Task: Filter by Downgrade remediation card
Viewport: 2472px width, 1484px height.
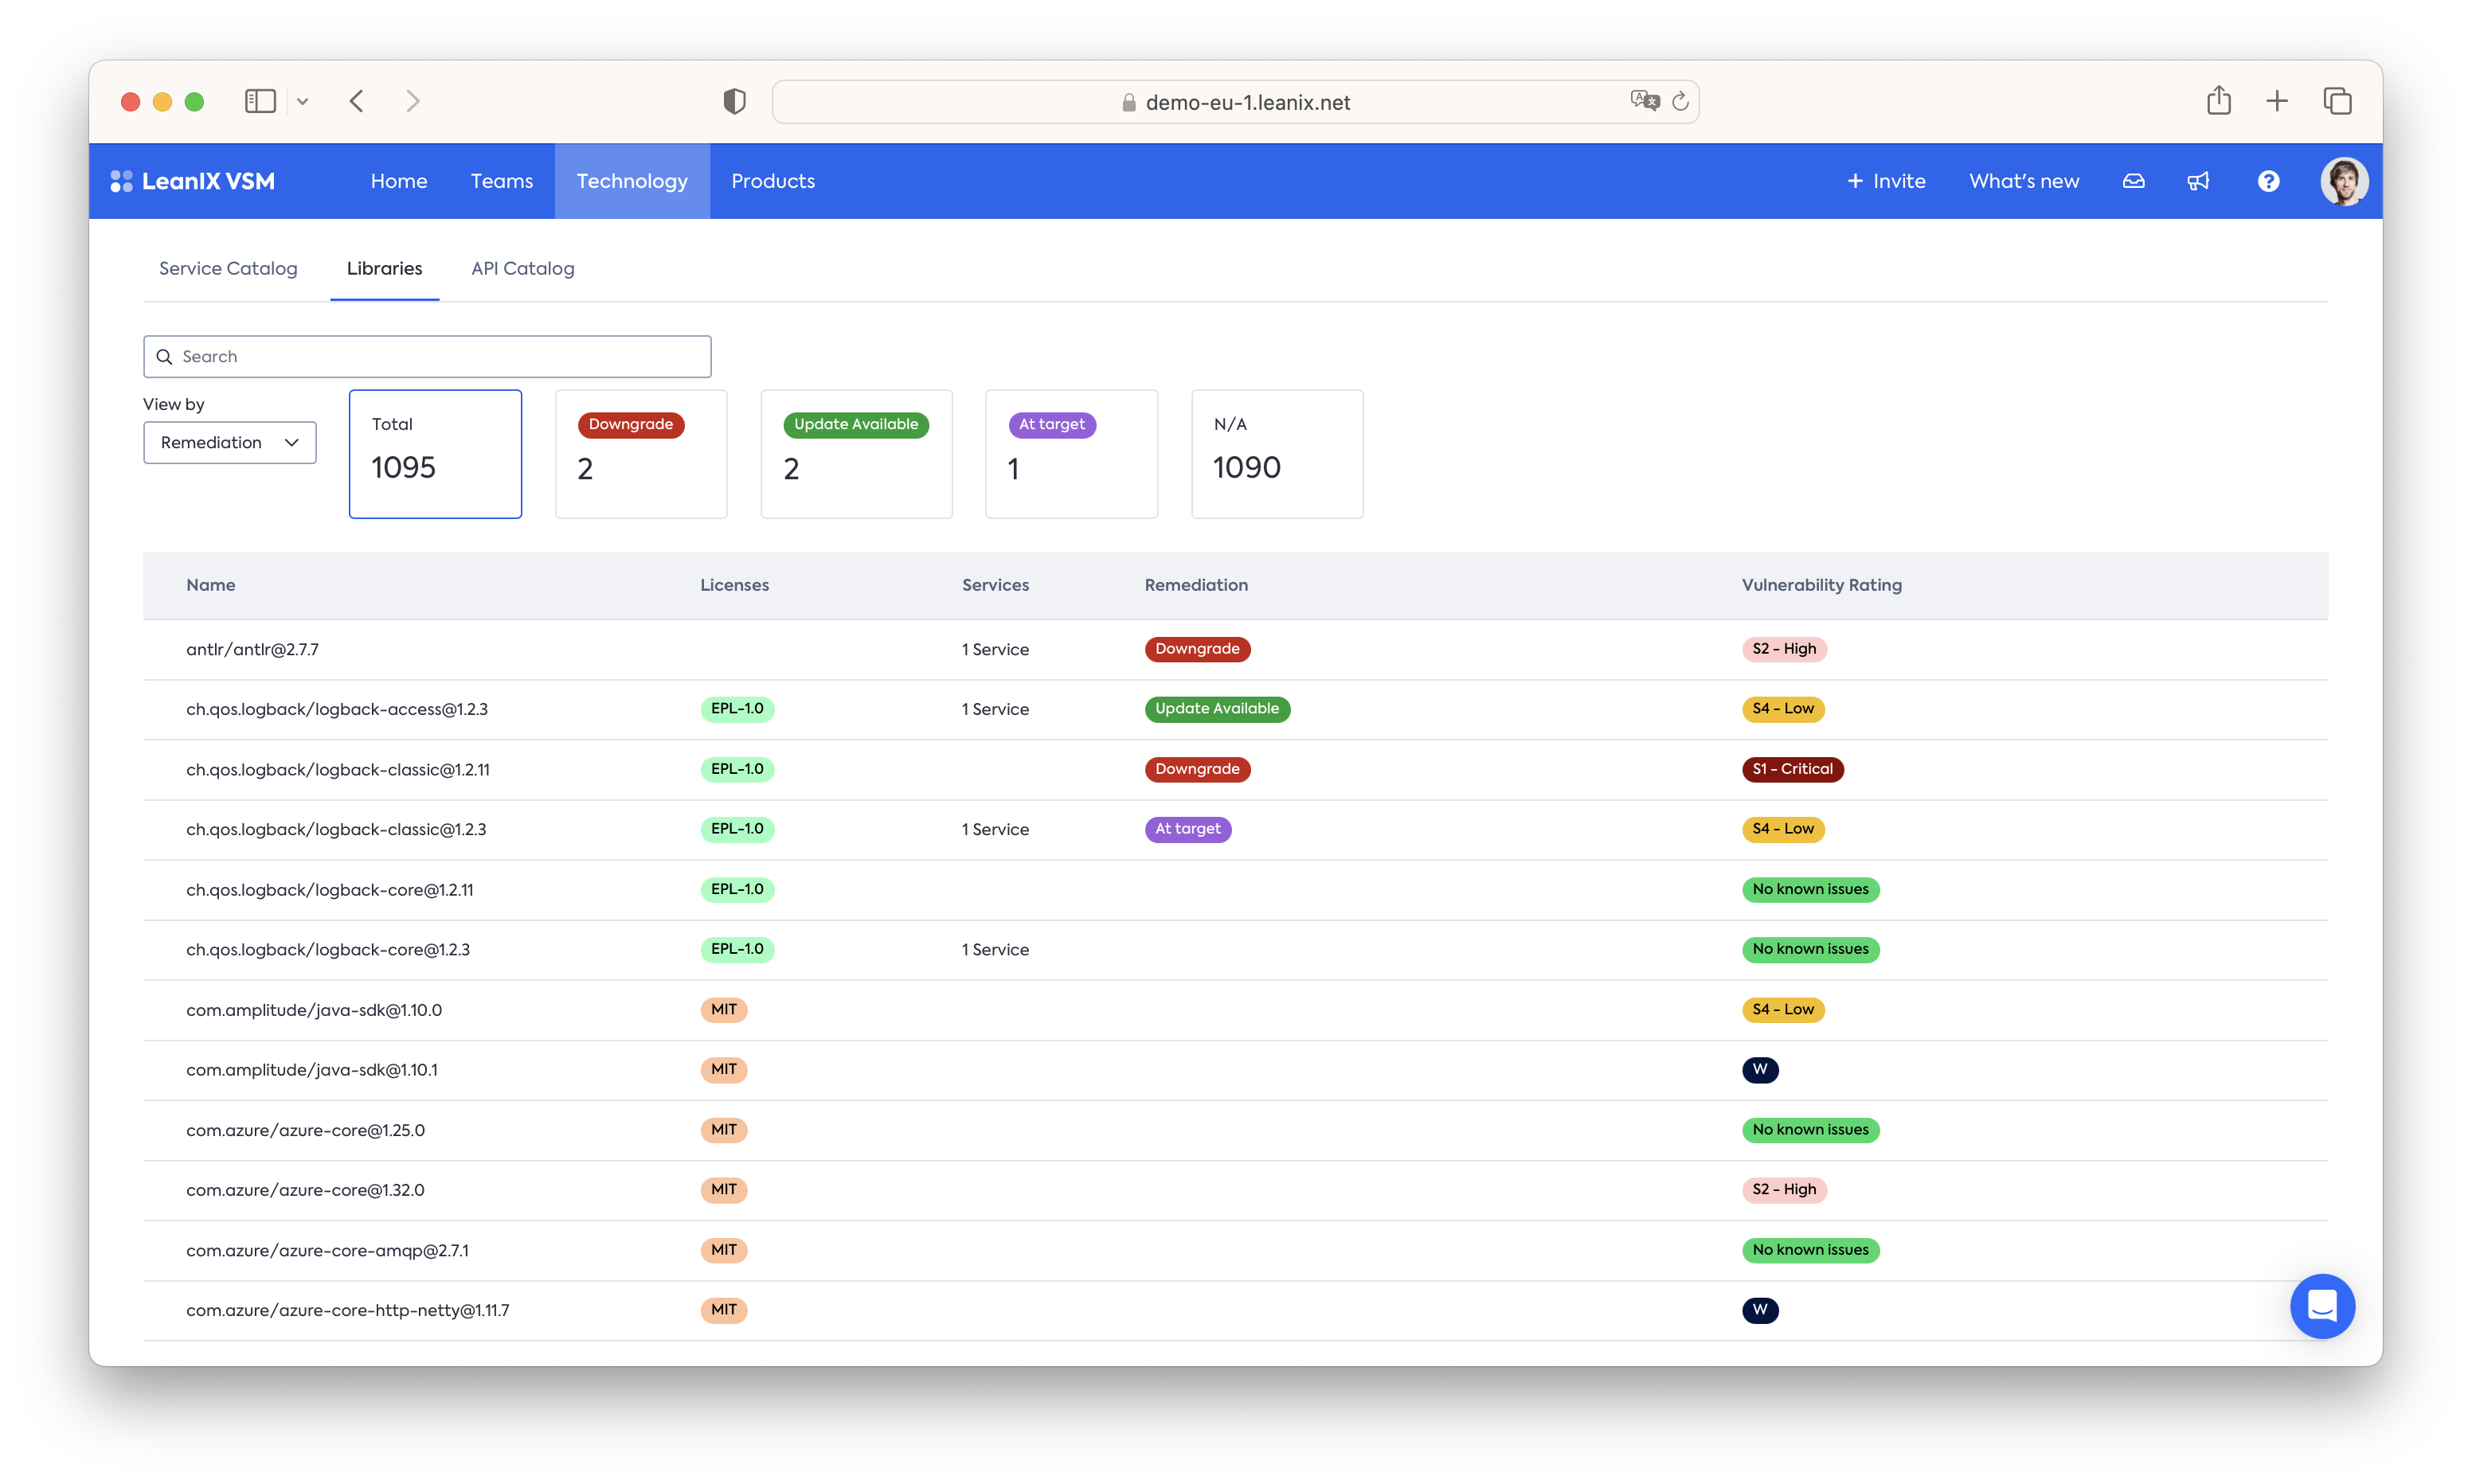Action: (641, 454)
